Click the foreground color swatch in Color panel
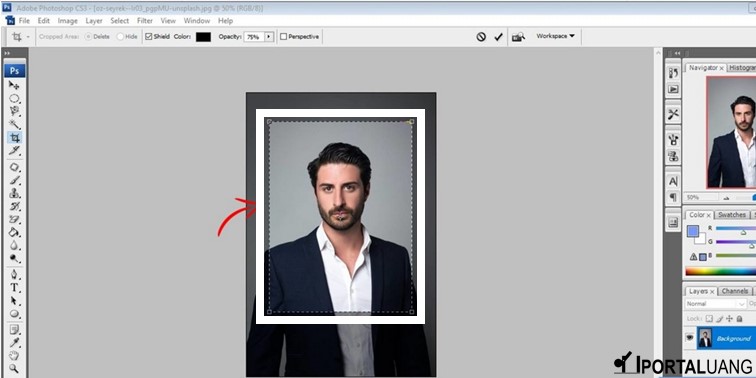 point(693,231)
